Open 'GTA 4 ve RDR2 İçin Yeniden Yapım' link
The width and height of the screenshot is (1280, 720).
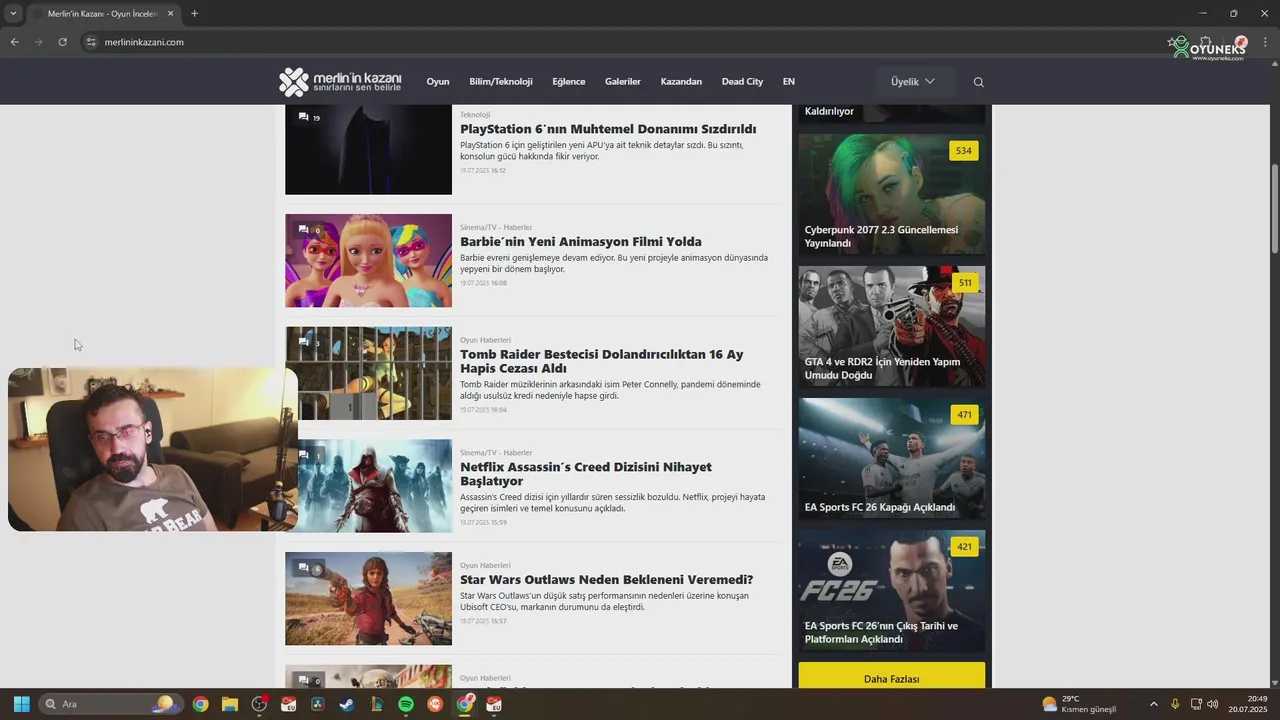coord(882,368)
